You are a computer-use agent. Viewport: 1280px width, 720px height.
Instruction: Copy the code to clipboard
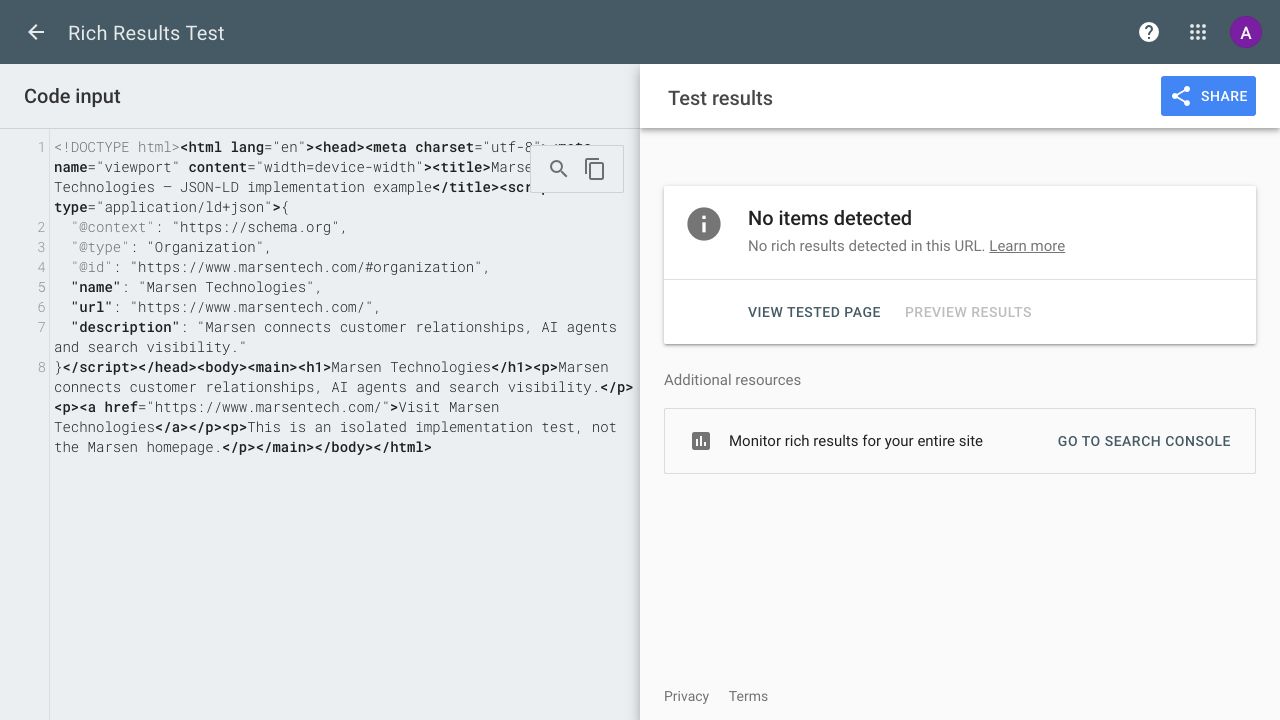pyautogui.click(x=595, y=169)
